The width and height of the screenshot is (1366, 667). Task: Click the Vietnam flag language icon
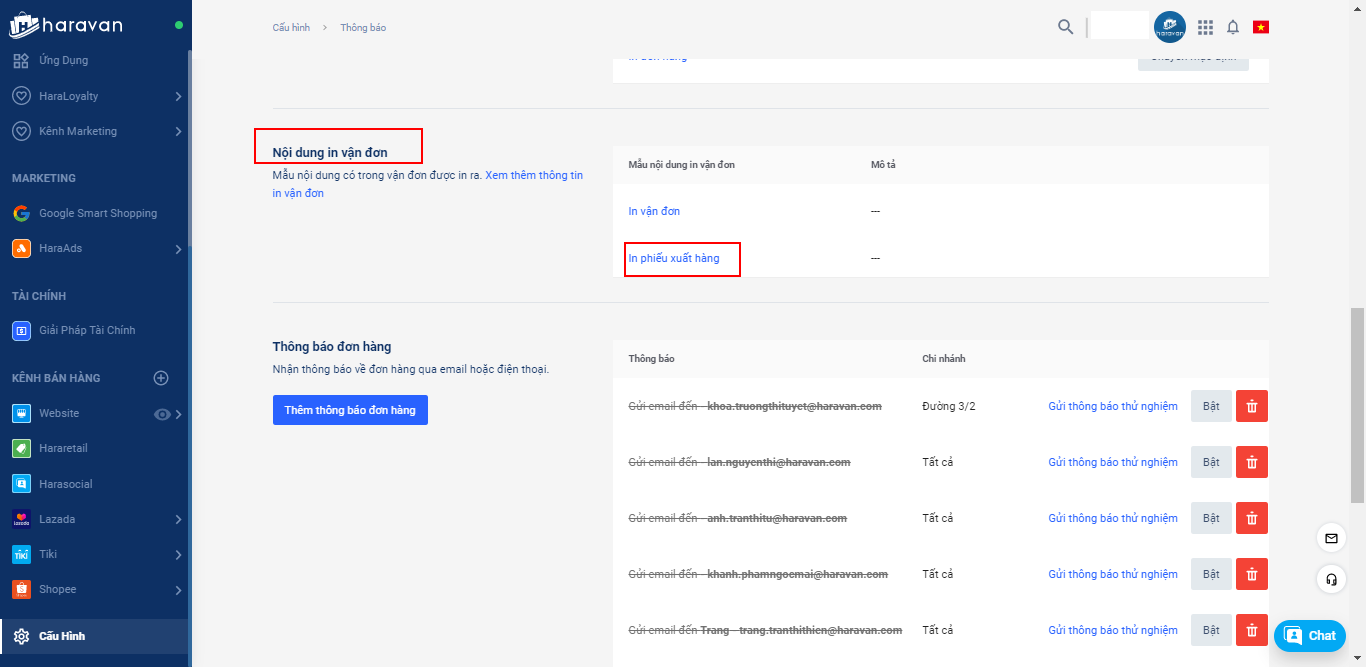pyautogui.click(x=1260, y=27)
